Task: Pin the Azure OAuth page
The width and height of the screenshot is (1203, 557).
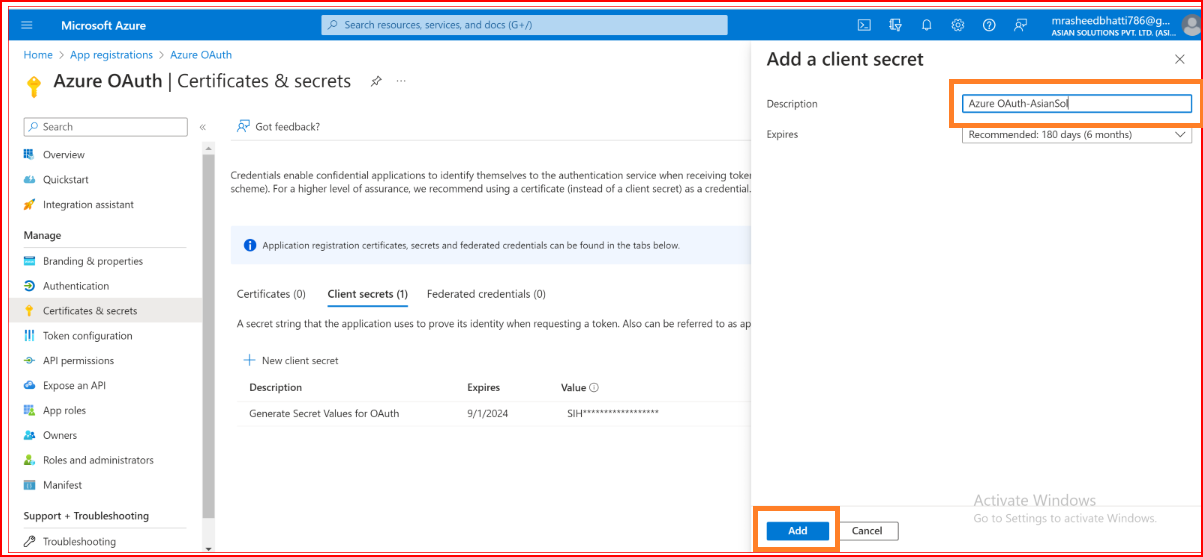Action: (x=376, y=81)
